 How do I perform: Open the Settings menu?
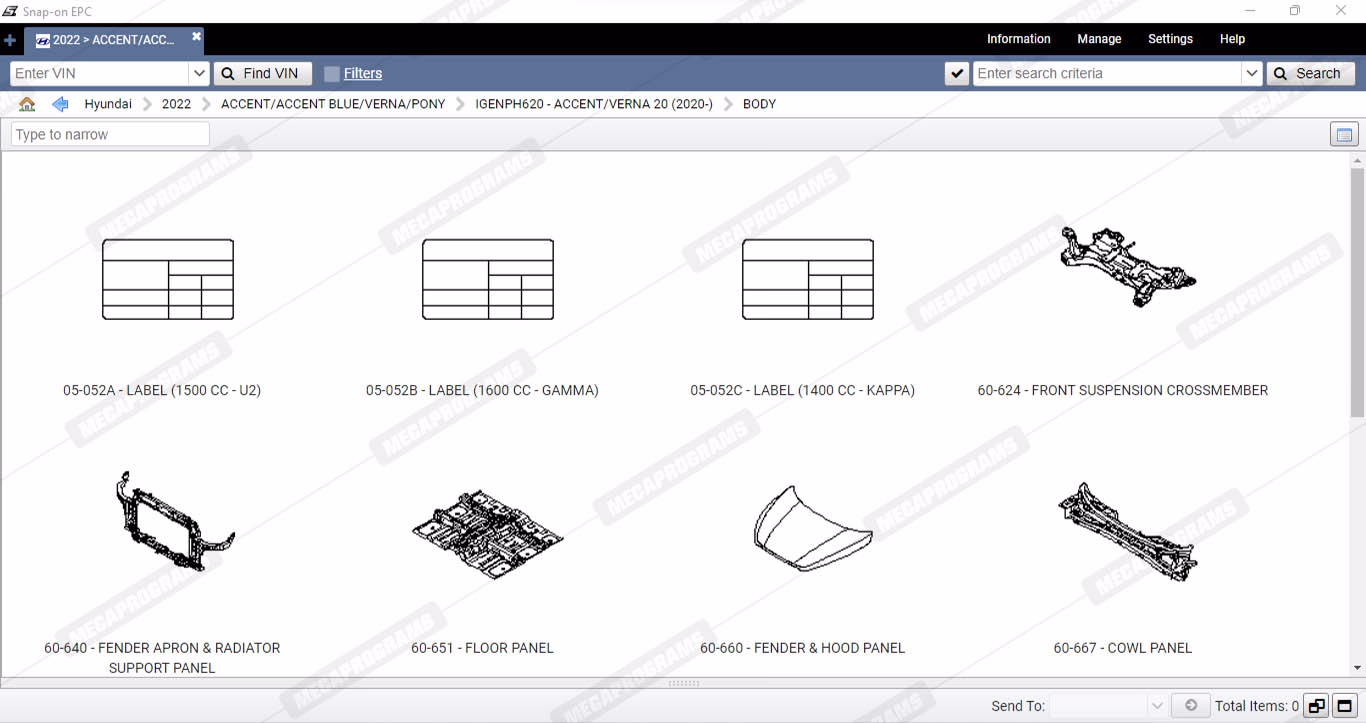[1170, 39]
